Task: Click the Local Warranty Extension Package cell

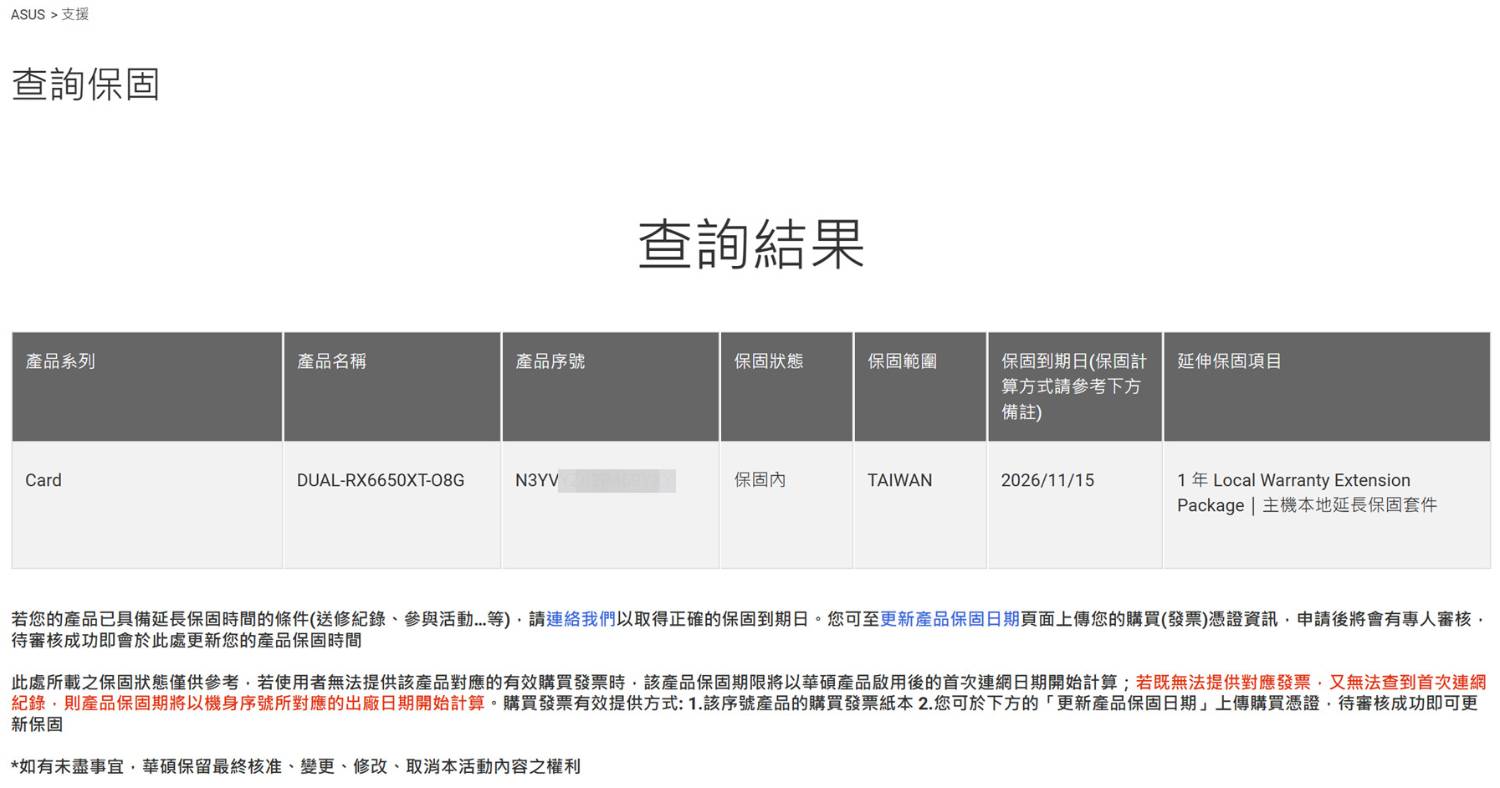Action: 1305,492
